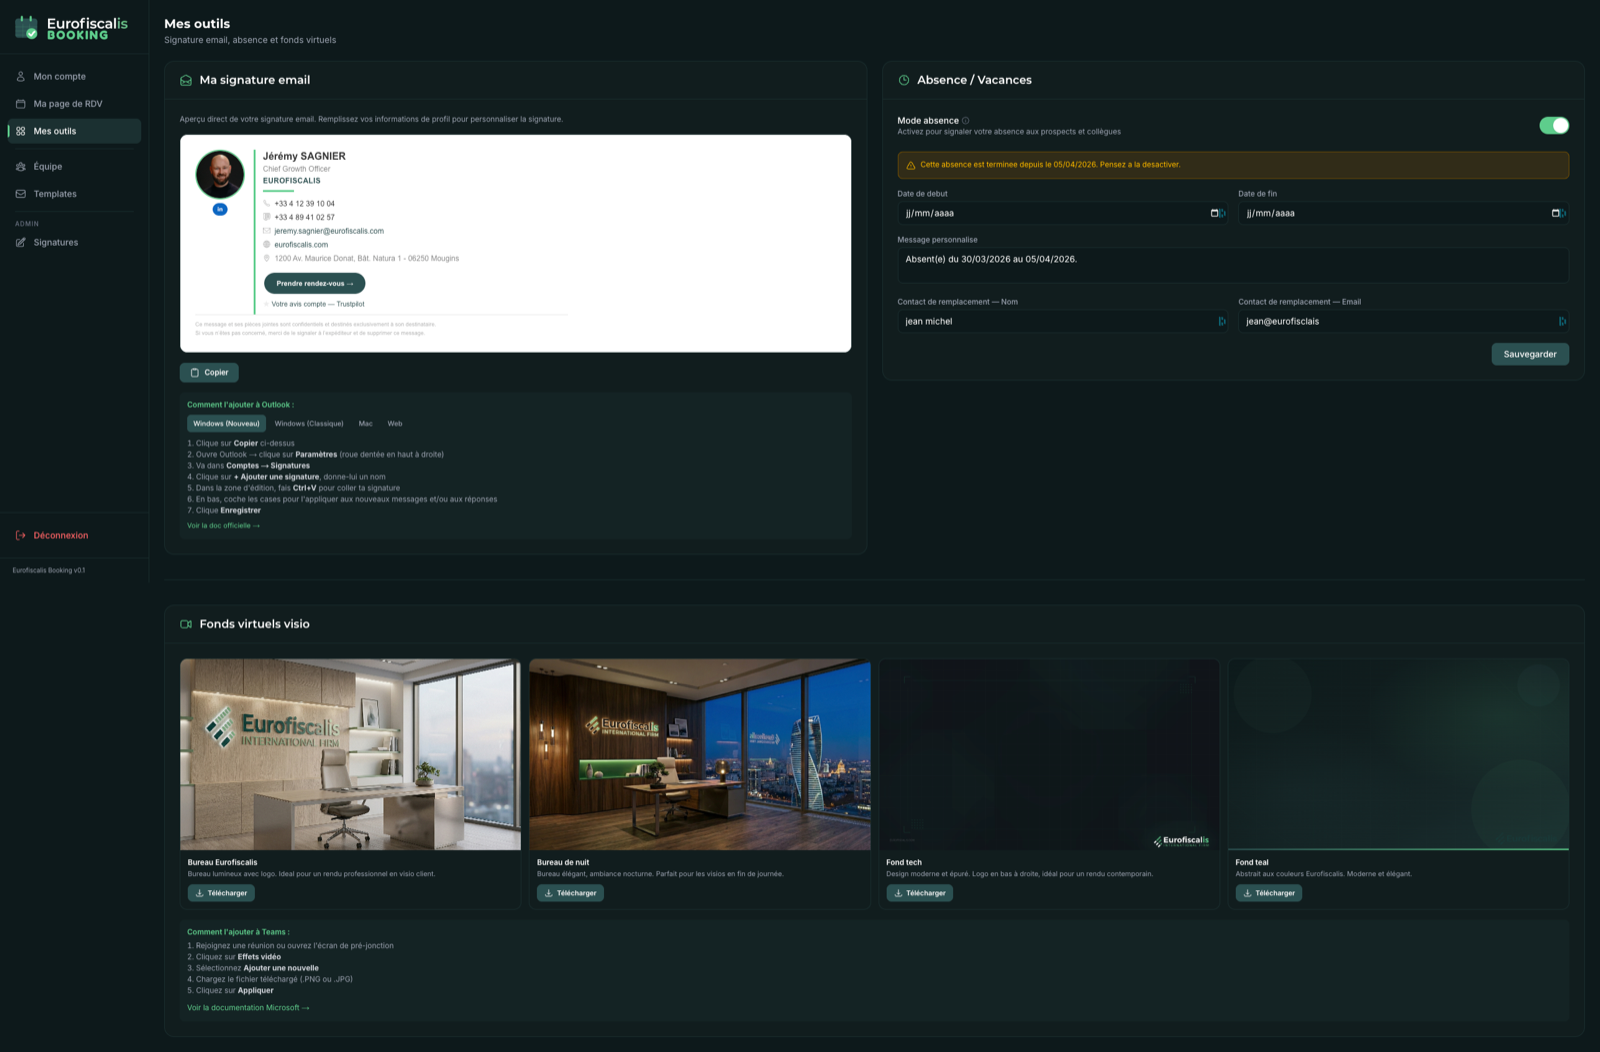Open Templates in the sidebar
1600x1052 pixels.
[55, 194]
